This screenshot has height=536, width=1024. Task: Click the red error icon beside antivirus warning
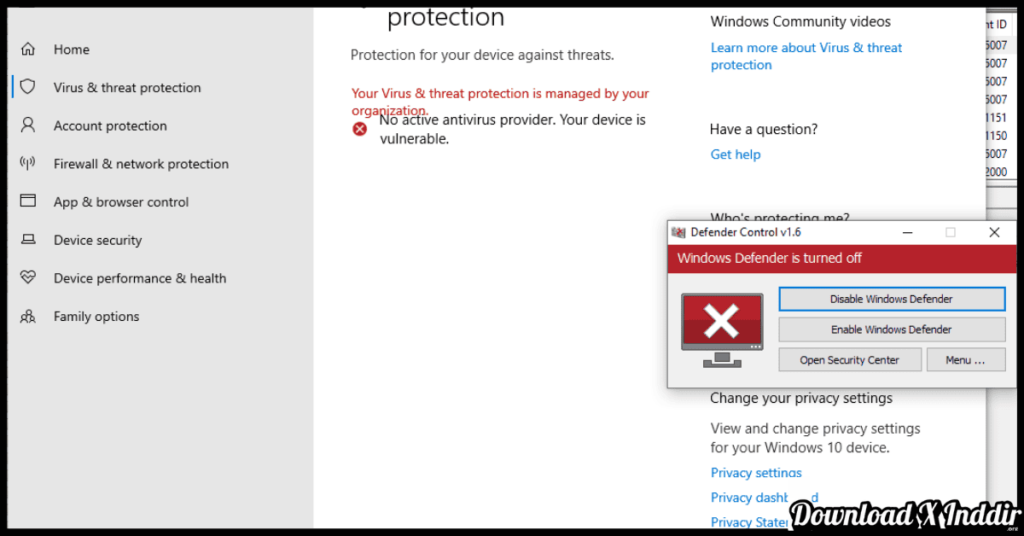[360, 128]
